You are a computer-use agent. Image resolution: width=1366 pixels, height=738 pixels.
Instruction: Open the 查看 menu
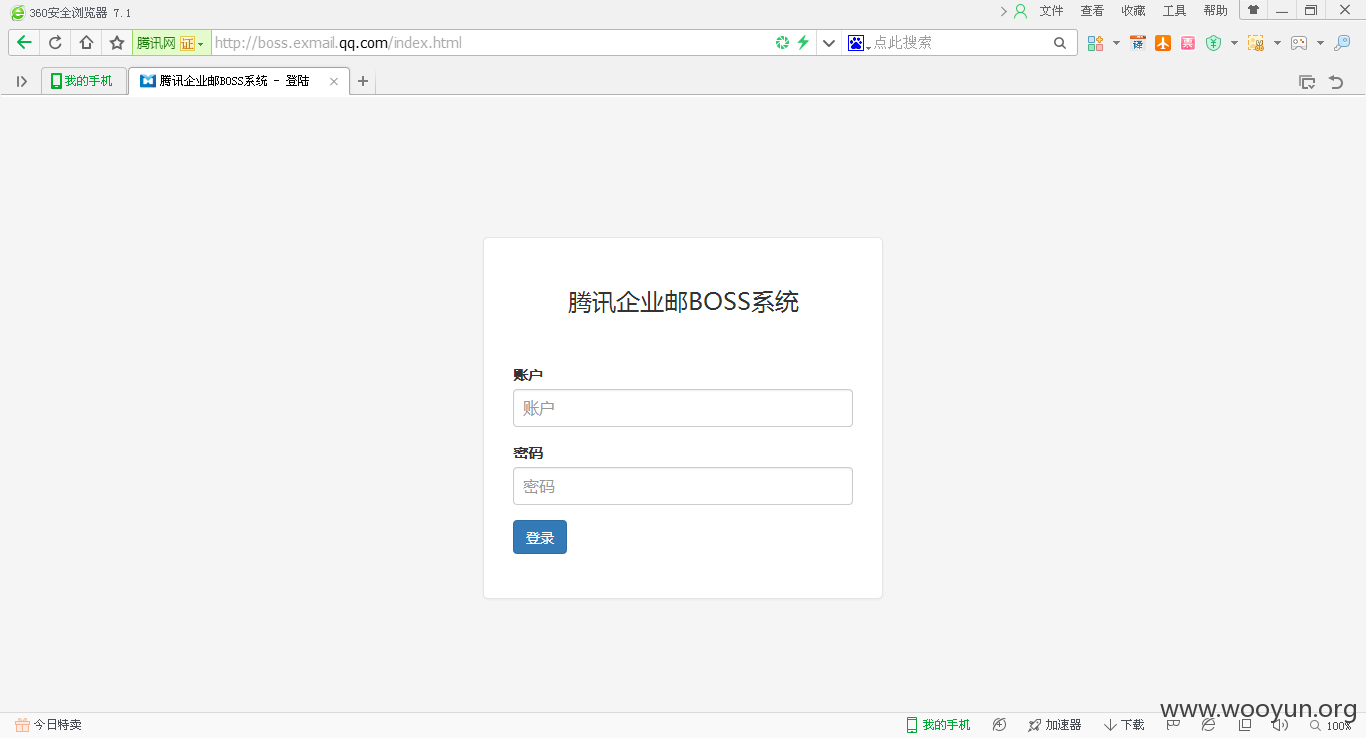pos(1092,11)
